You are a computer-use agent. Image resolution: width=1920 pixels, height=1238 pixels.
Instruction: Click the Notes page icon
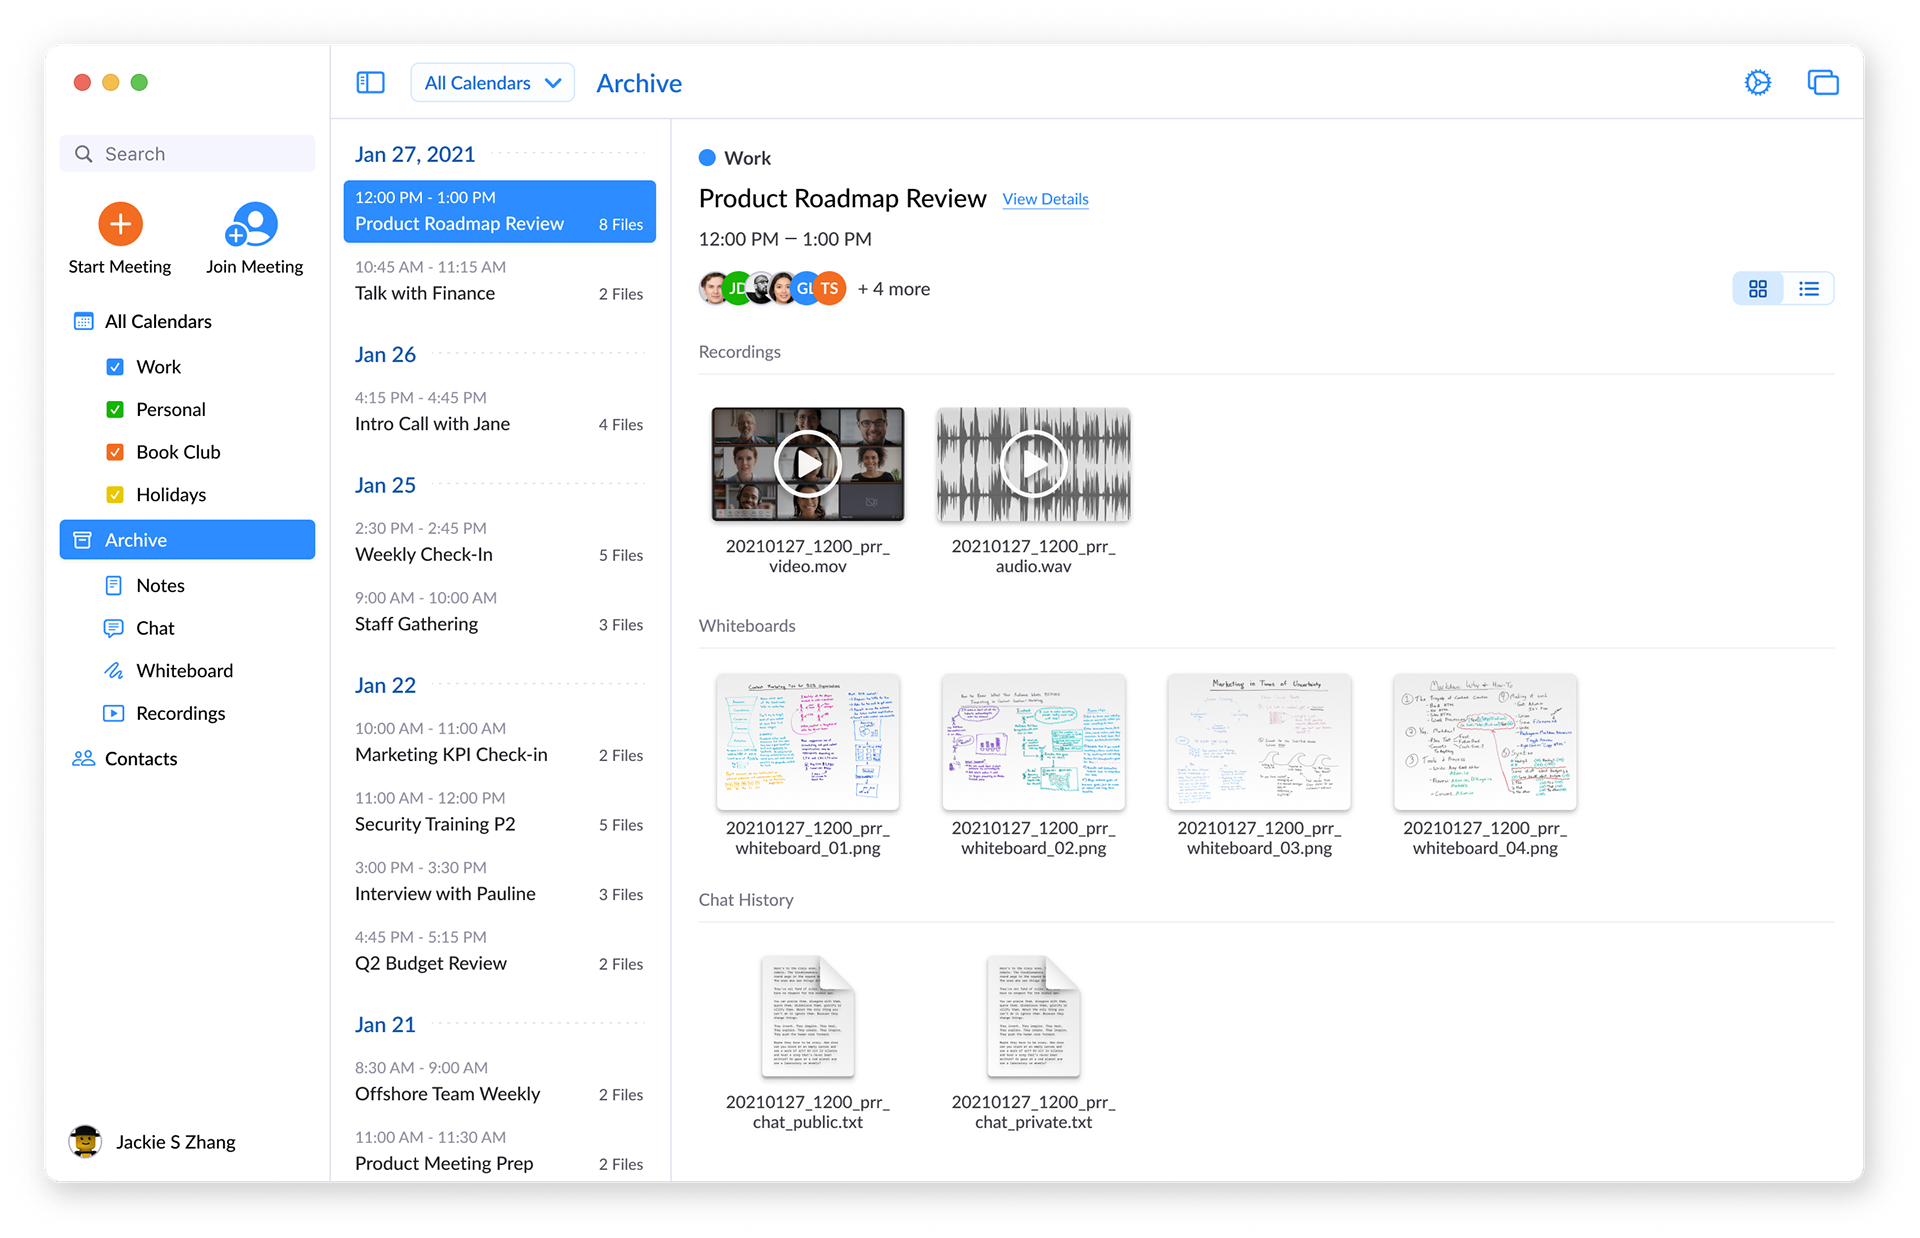coord(114,586)
